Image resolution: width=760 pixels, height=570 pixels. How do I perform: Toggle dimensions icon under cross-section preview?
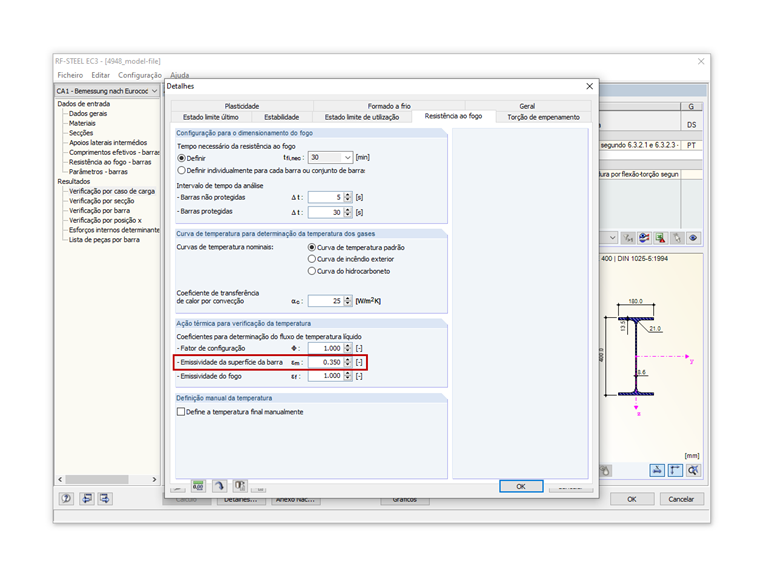675,470
